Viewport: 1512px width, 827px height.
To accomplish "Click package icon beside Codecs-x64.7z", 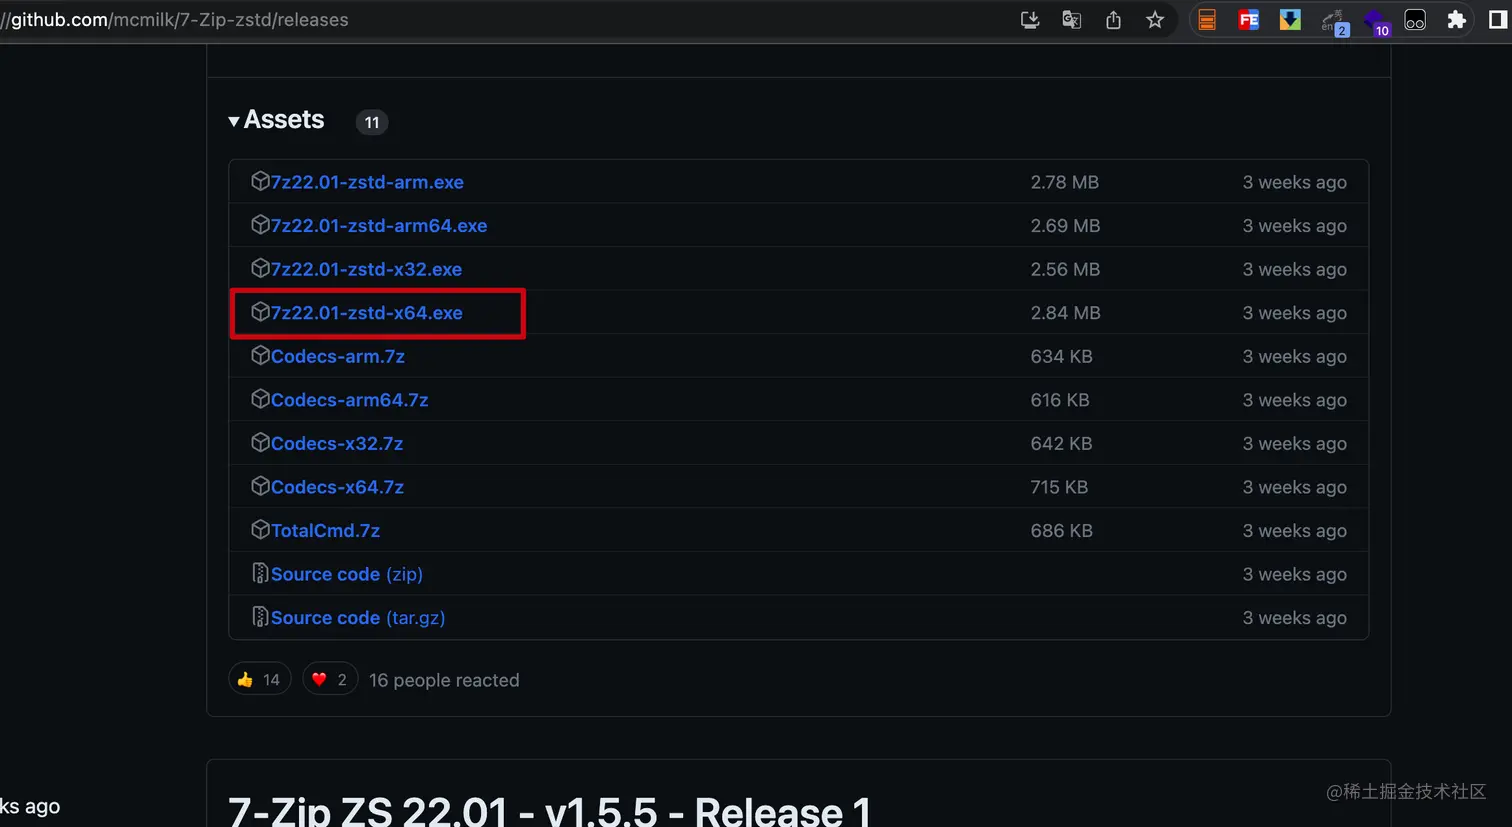I will [x=260, y=486].
